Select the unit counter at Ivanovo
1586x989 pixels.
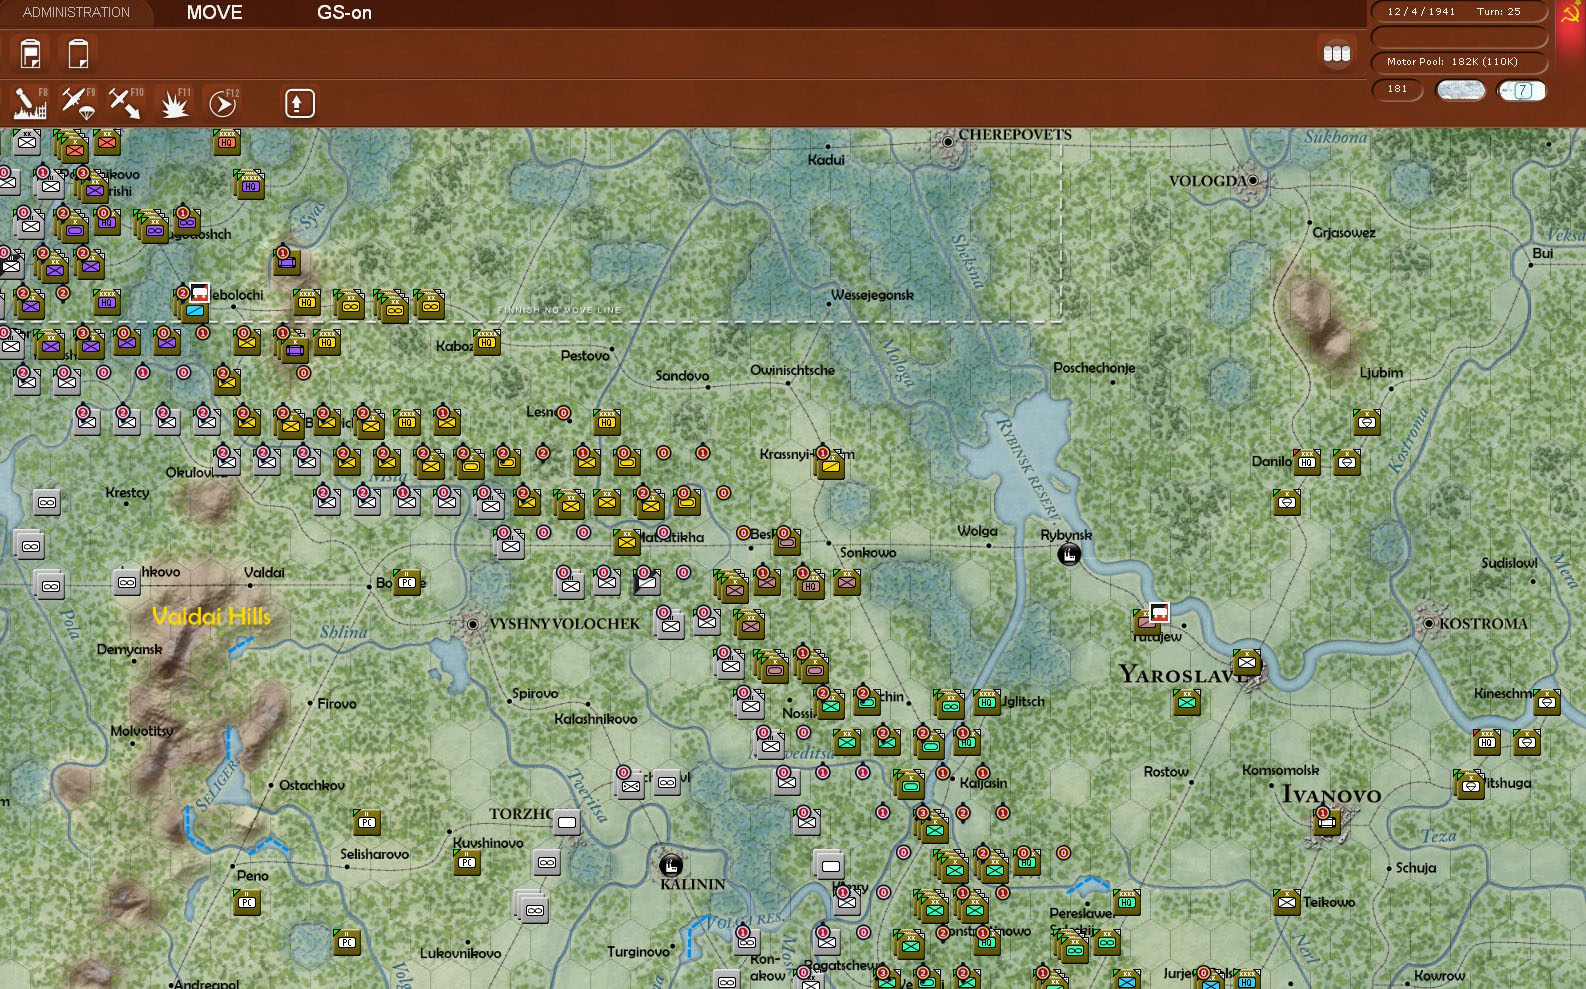(1327, 822)
